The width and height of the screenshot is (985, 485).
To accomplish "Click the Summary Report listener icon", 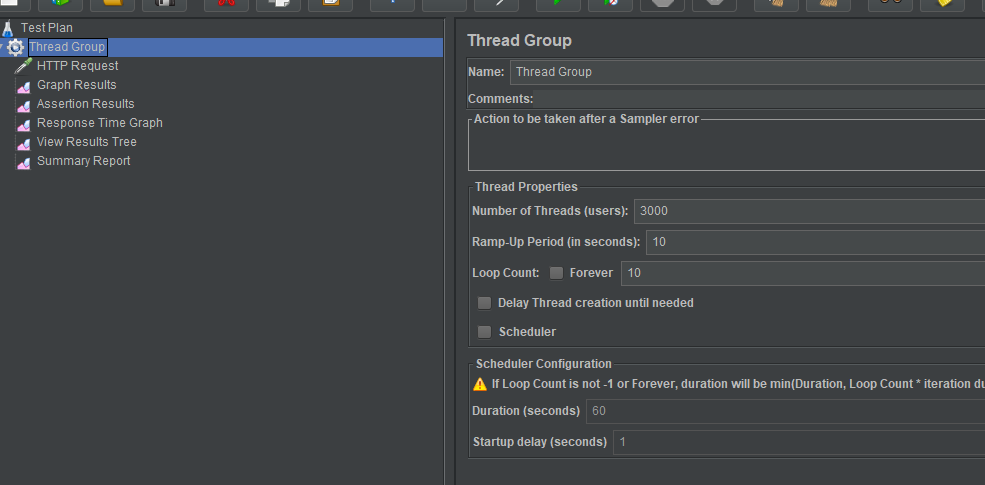I will [24, 162].
